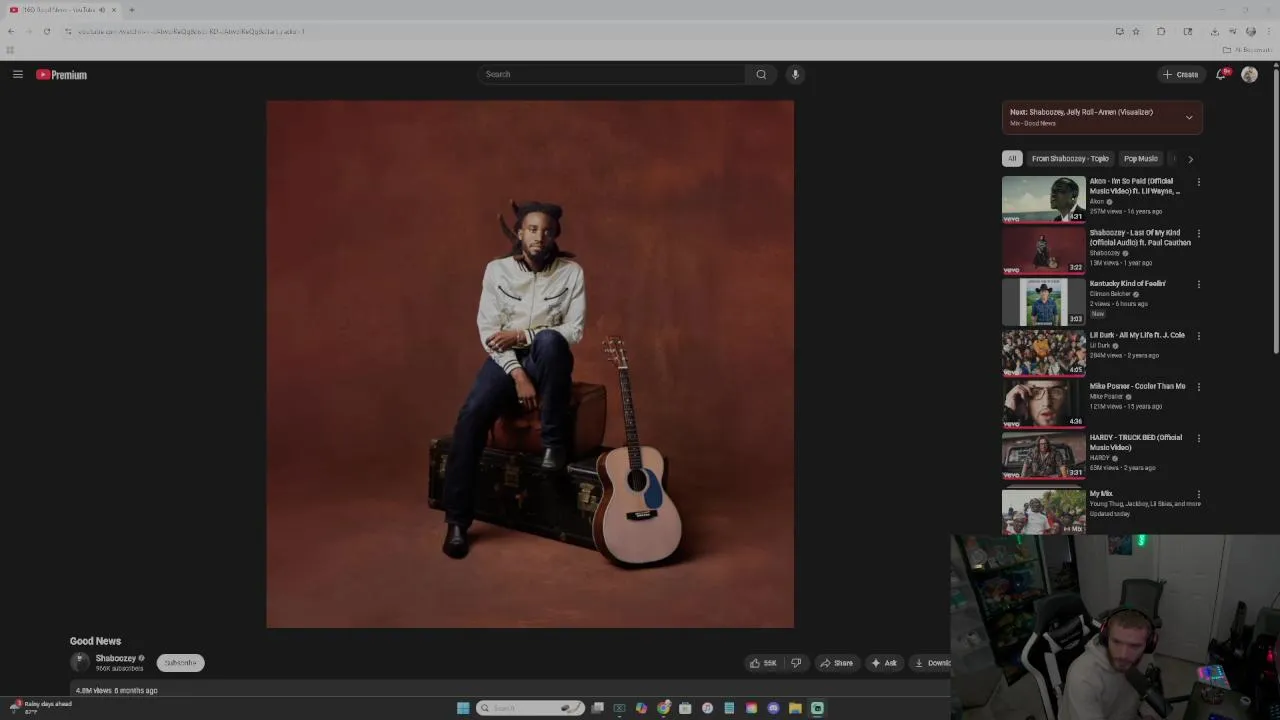Image resolution: width=1280 pixels, height=720 pixels.
Task: Open the account avatar menu
Action: (x=1249, y=74)
